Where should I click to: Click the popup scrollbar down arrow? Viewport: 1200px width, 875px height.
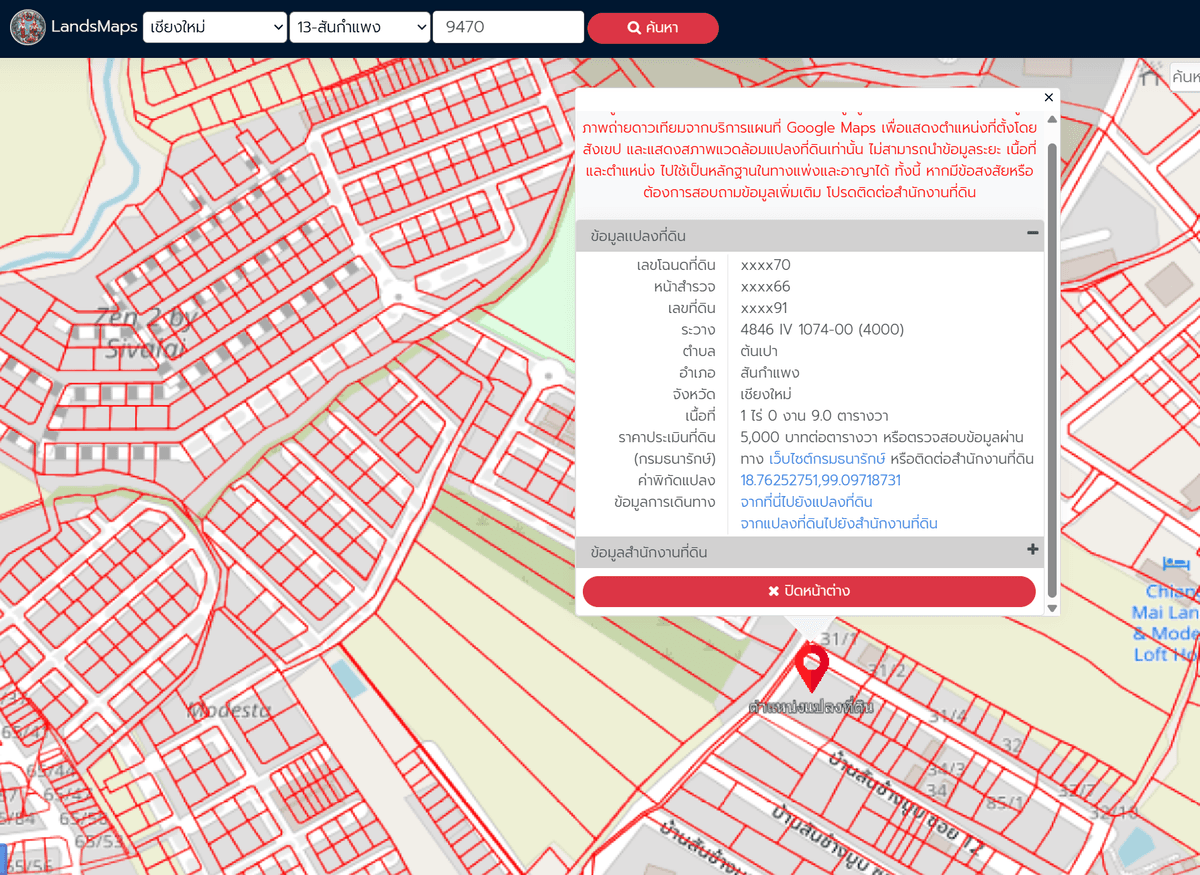[x=1051, y=607]
